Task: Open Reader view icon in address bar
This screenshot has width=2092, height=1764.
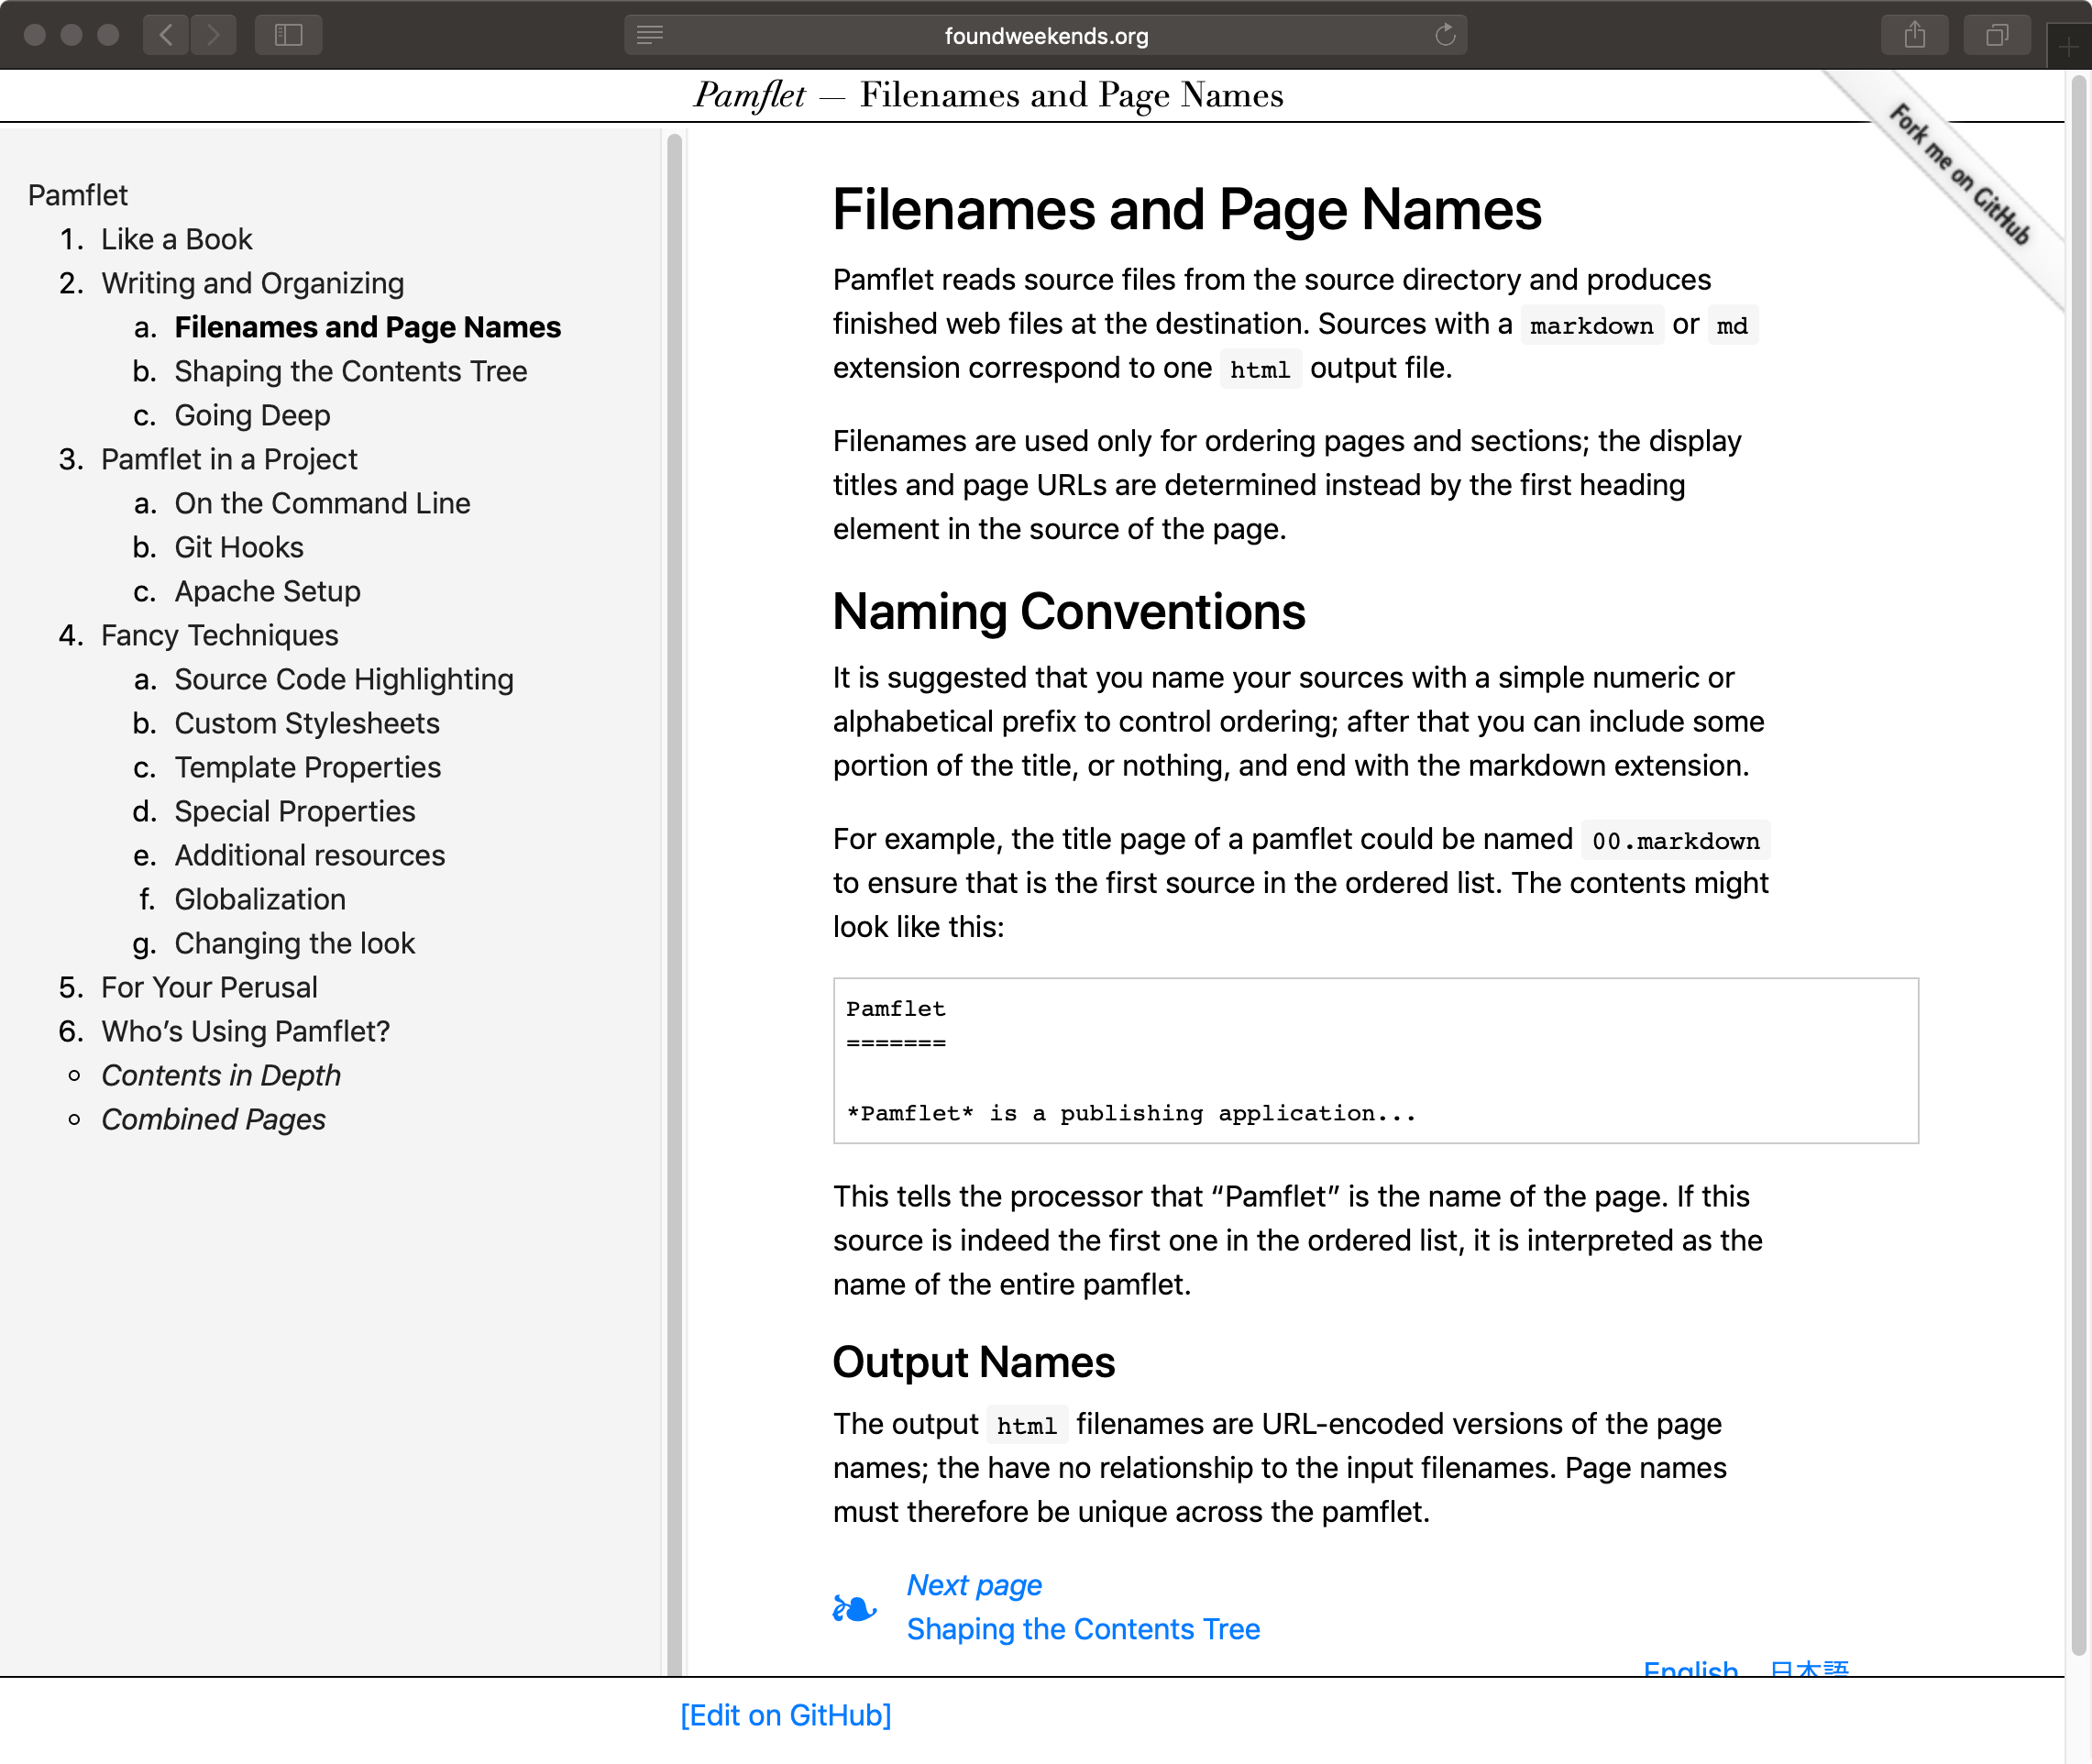Action: tap(649, 36)
